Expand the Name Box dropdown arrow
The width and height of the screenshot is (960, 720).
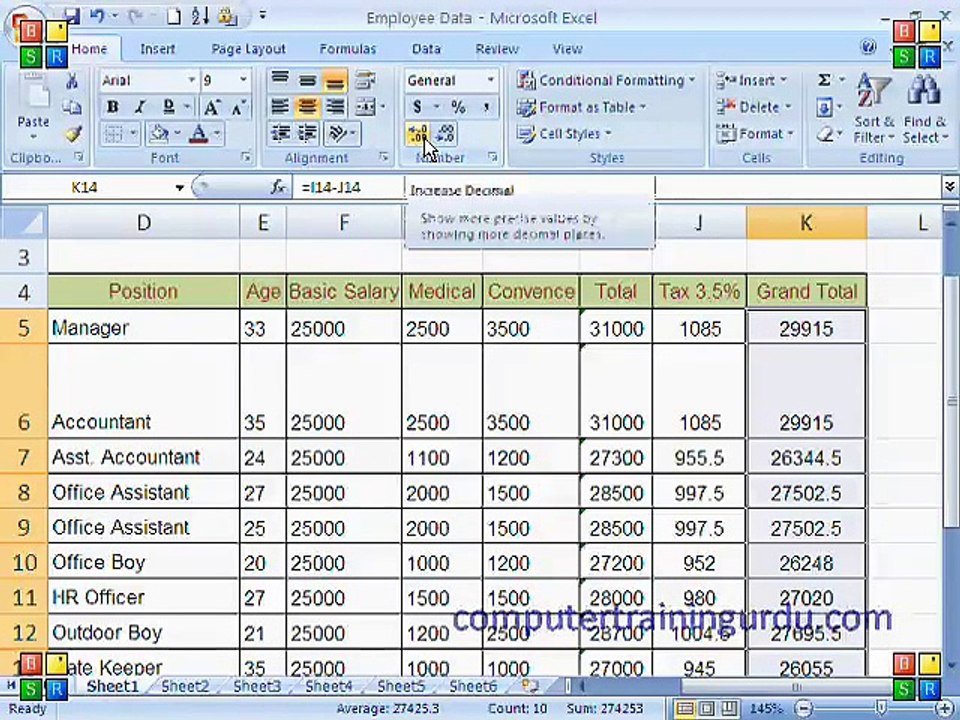click(x=179, y=187)
